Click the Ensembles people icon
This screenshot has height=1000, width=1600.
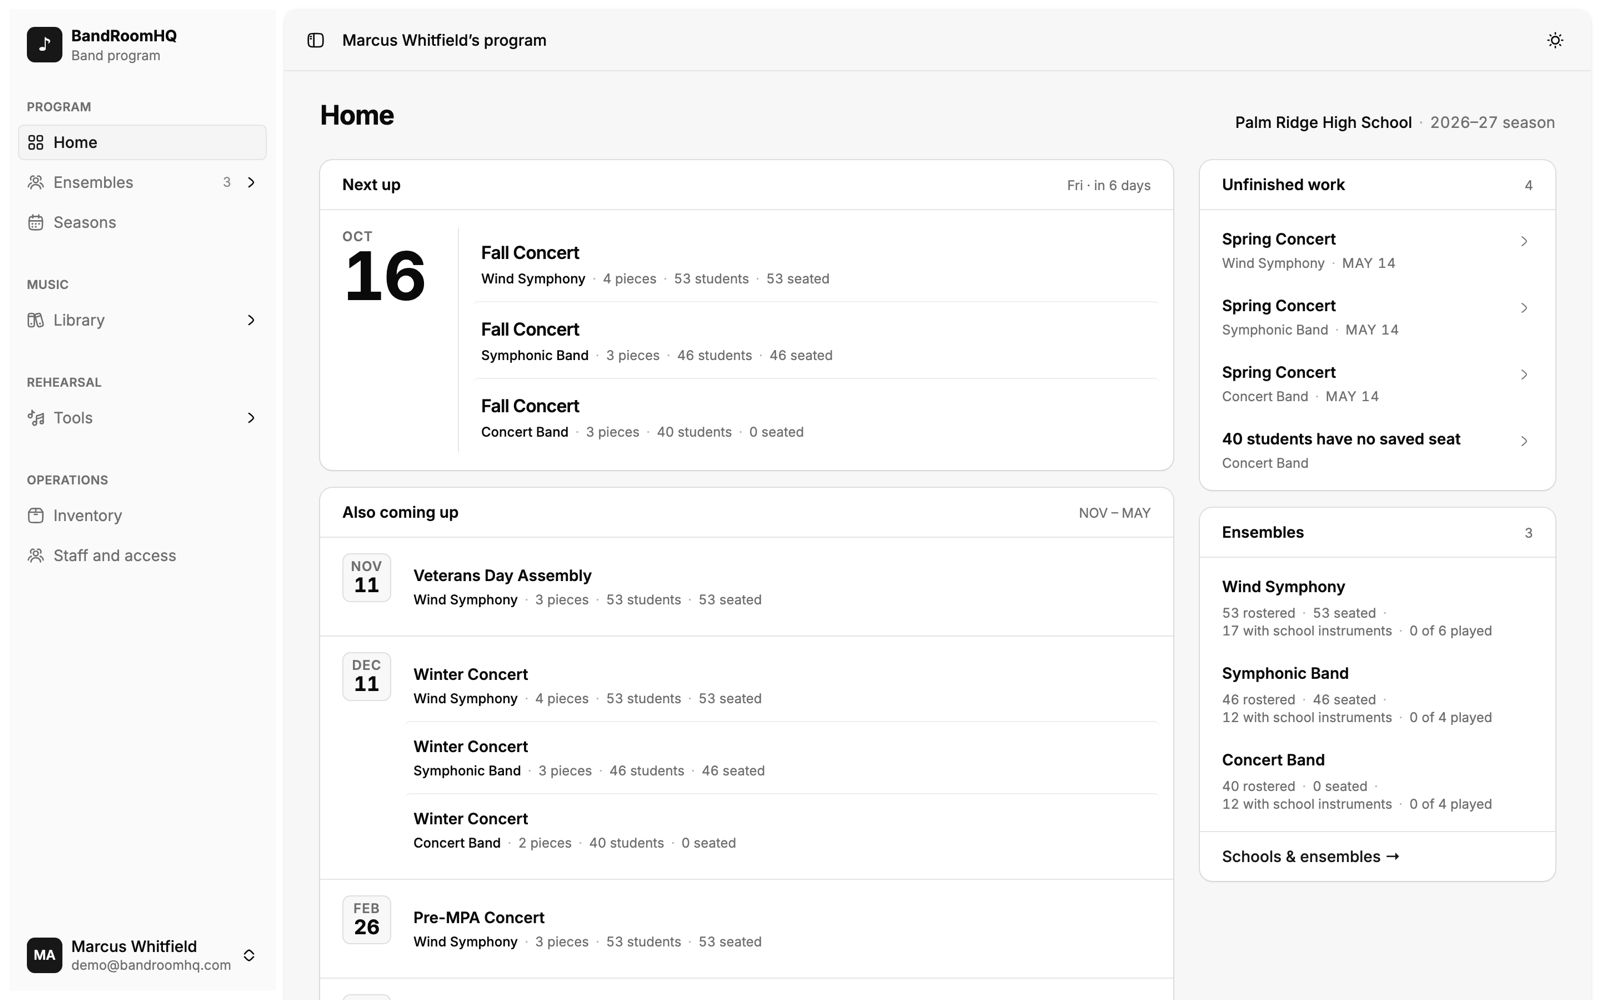[x=36, y=182]
